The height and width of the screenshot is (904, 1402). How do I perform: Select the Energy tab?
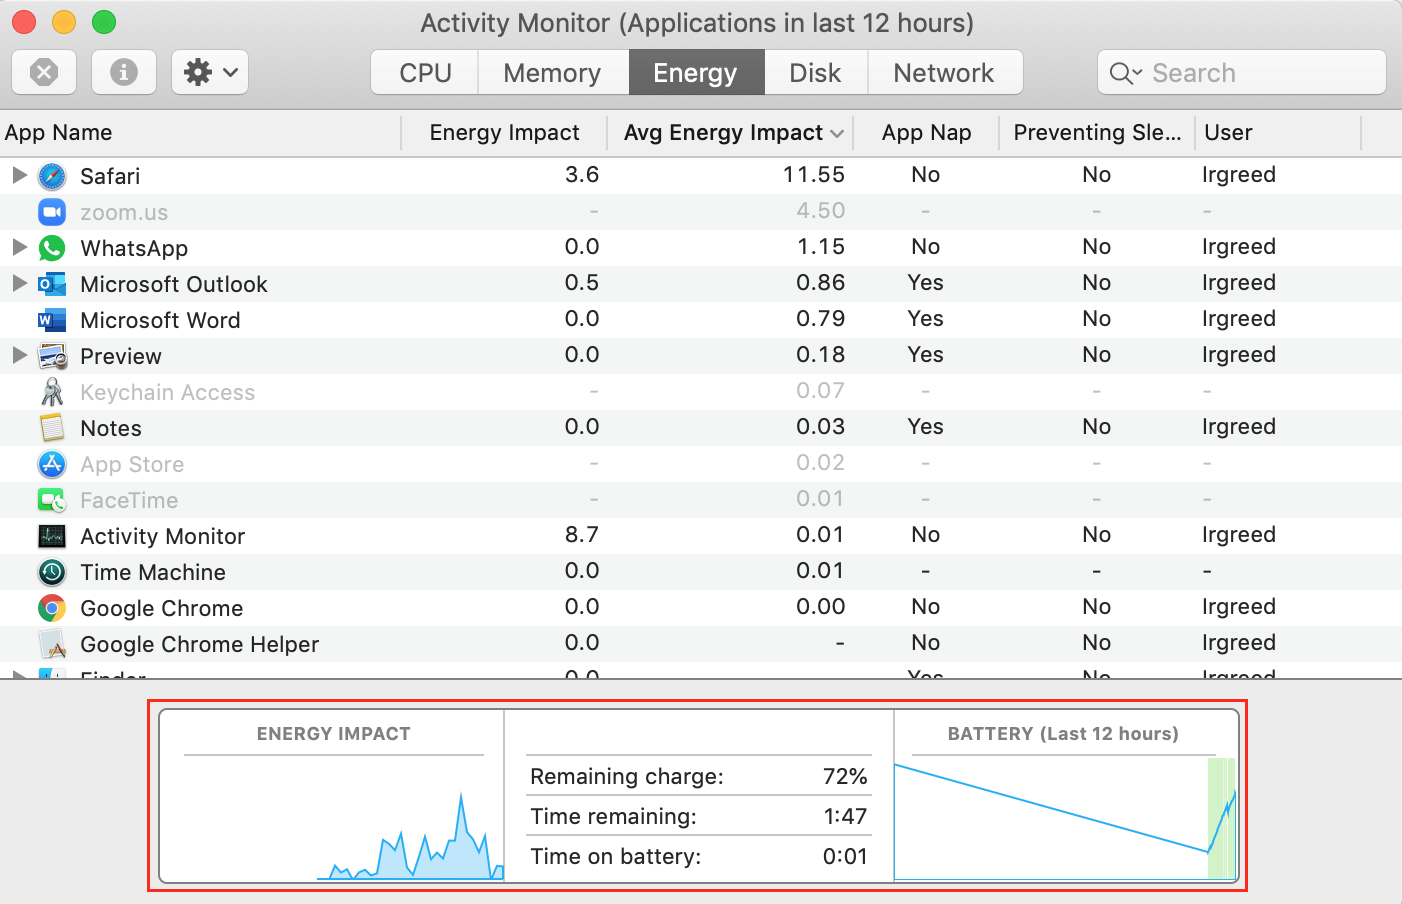[696, 73]
